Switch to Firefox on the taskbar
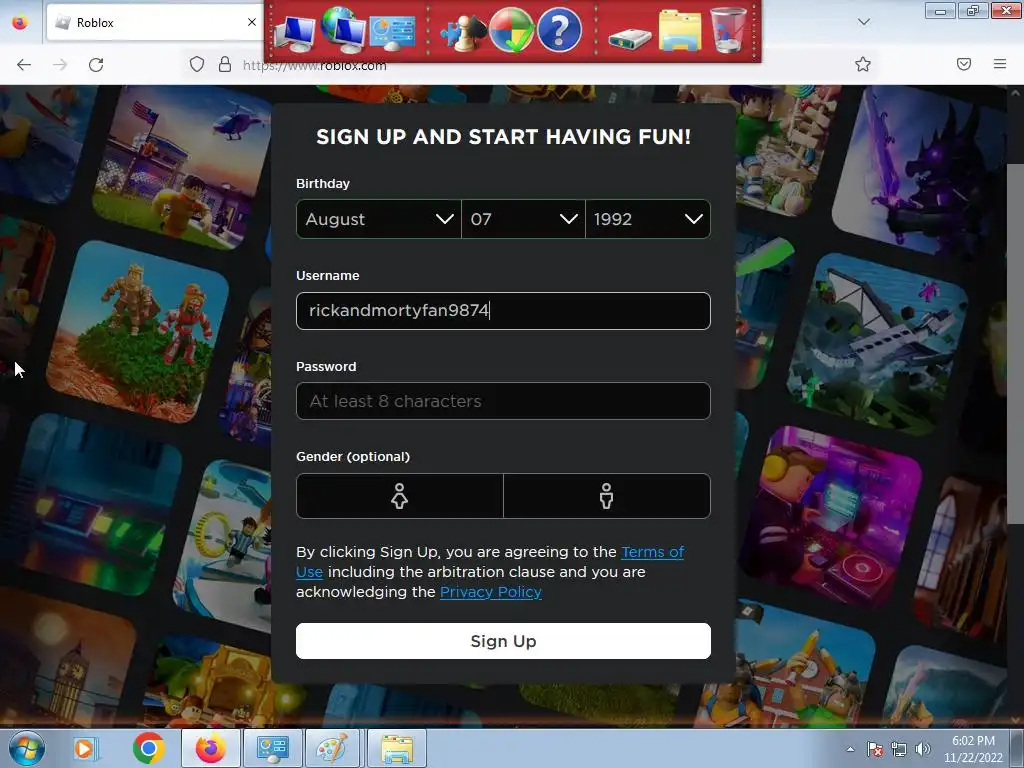This screenshot has width=1024, height=768. pyautogui.click(x=210, y=748)
